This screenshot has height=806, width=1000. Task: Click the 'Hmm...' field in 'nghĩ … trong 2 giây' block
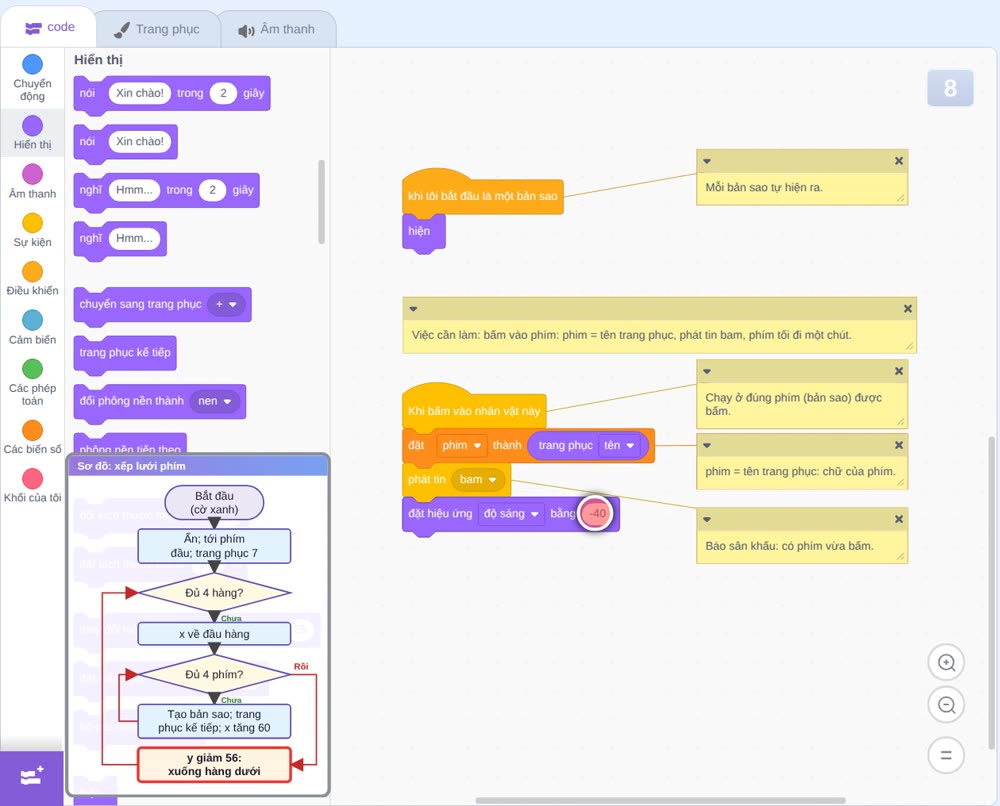tap(134, 190)
